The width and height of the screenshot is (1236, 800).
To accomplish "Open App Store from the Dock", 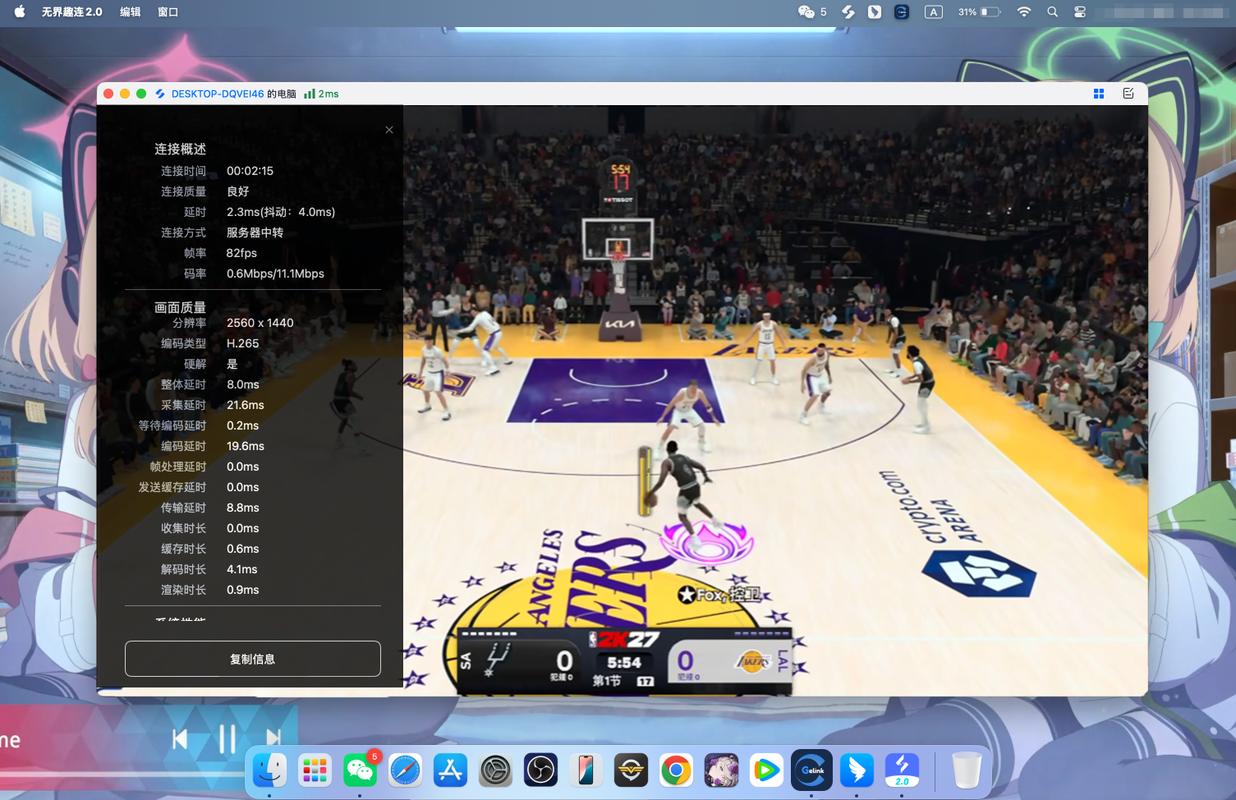I will coord(451,770).
